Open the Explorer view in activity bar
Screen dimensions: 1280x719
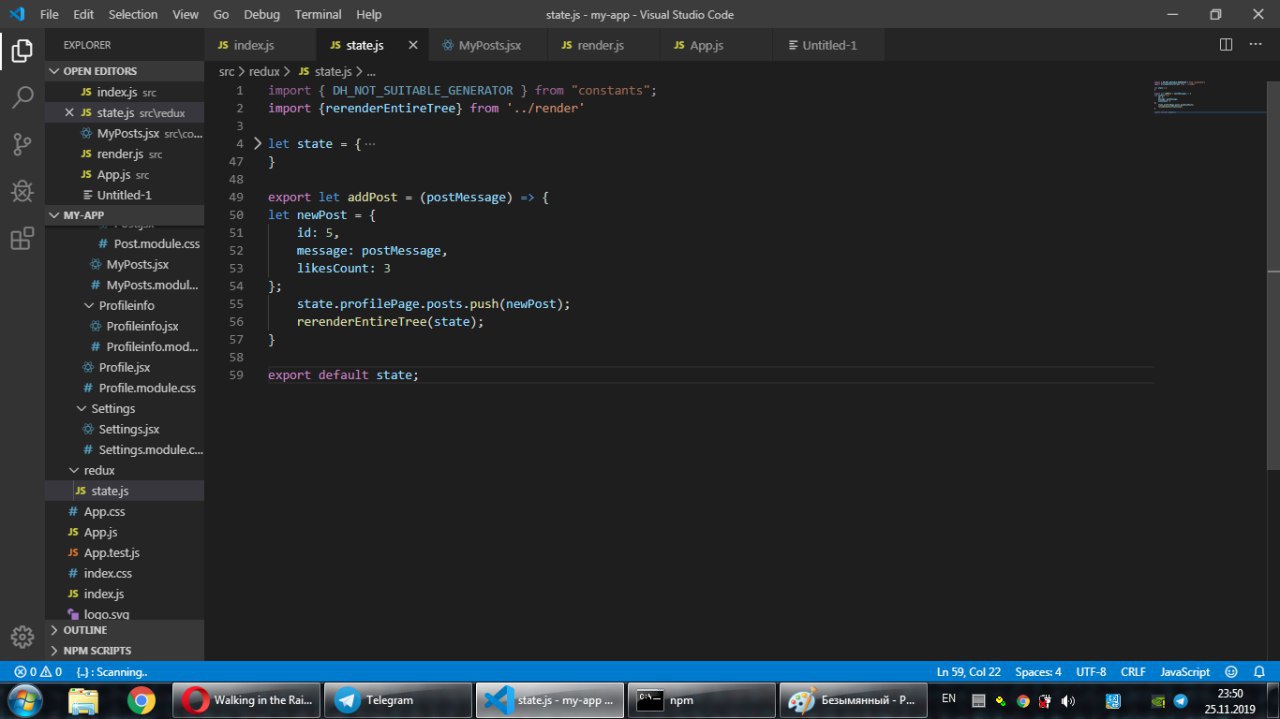tap(22, 50)
